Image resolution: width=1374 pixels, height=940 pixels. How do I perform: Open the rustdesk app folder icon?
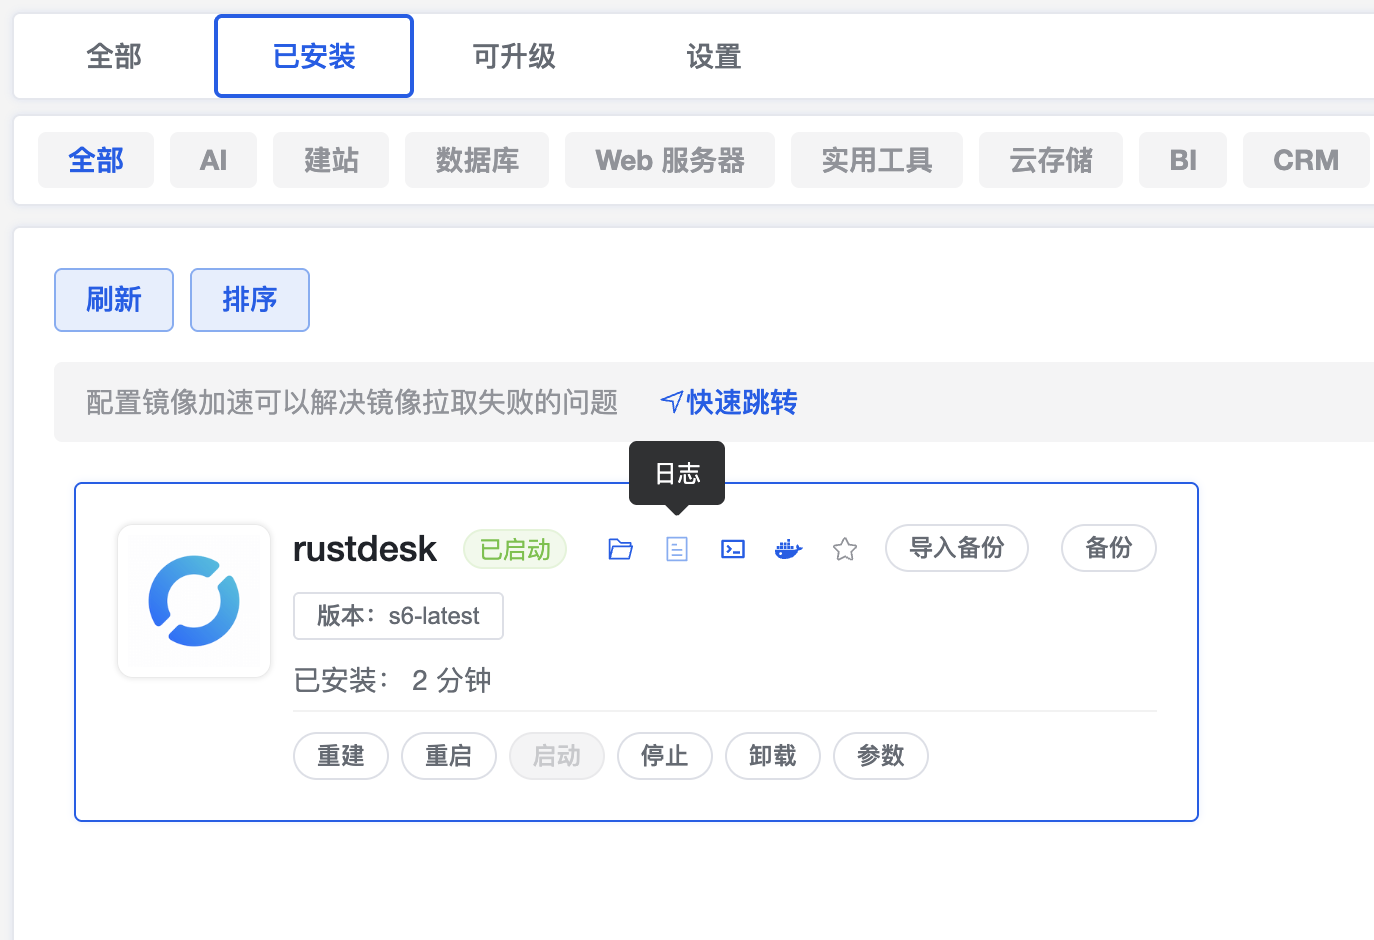tap(621, 549)
